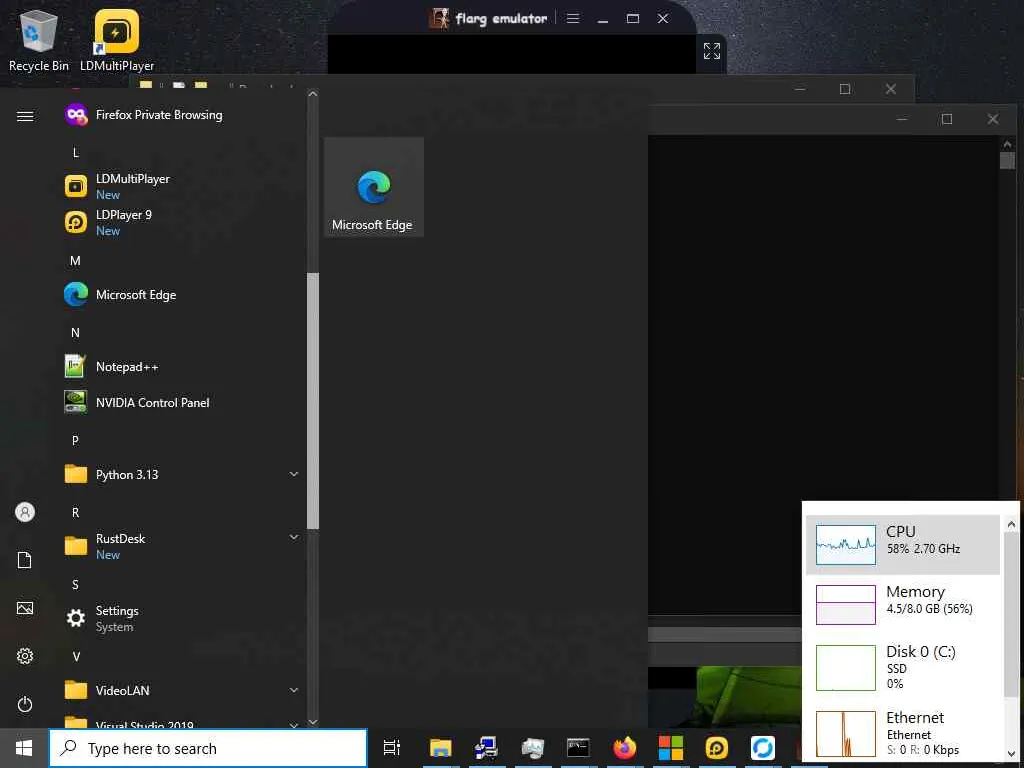Select CPU in performance summary
Image resolution: width=1024 pixels, height=768 pixels.
(x=903, y=545)
